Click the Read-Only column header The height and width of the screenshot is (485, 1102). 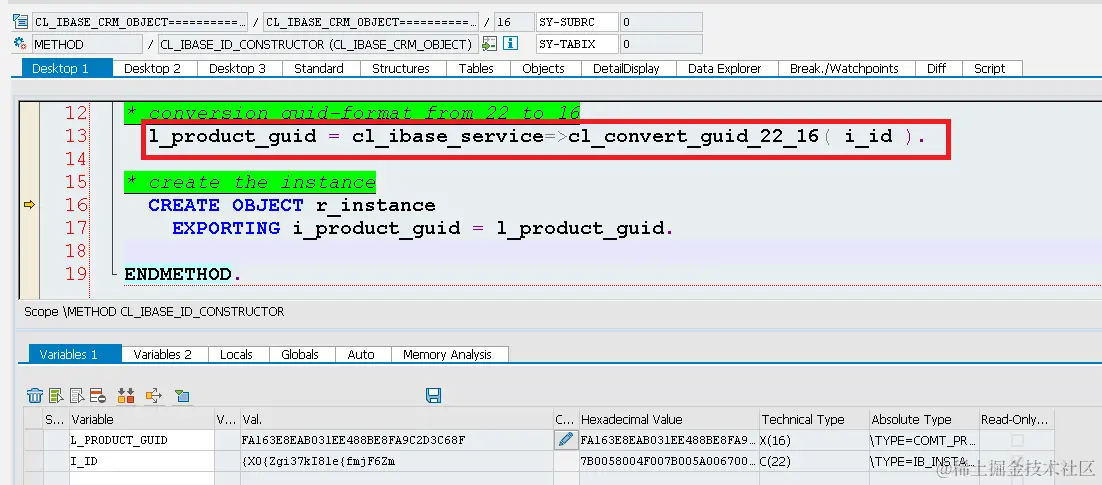[1016, 420]
